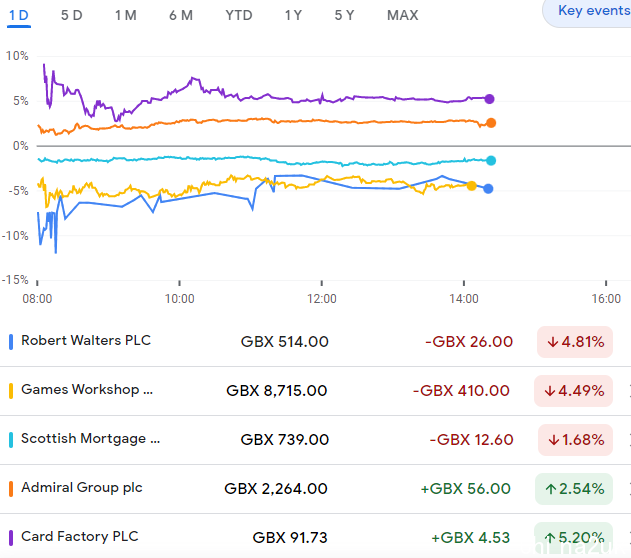Click the price GBX 514.00
631x558 pixels.
[x=285, y=342]
